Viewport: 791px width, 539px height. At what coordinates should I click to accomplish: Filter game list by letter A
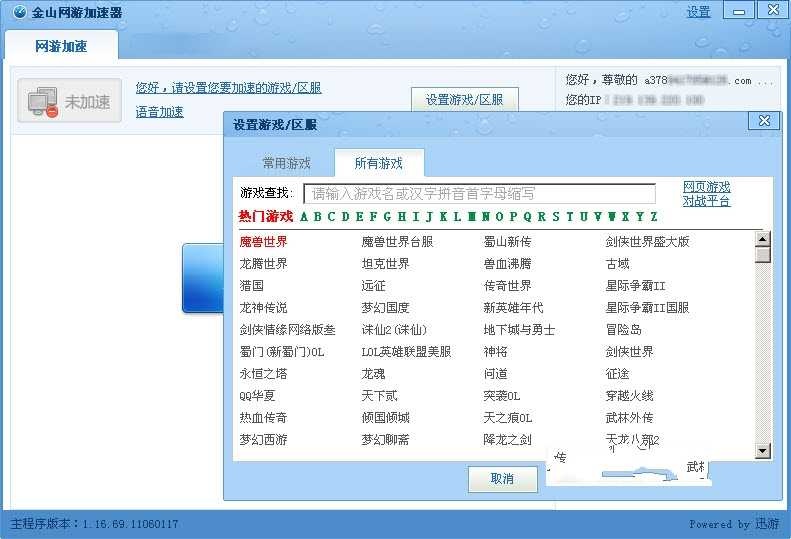pyautogui.click(x=304, y=217)
